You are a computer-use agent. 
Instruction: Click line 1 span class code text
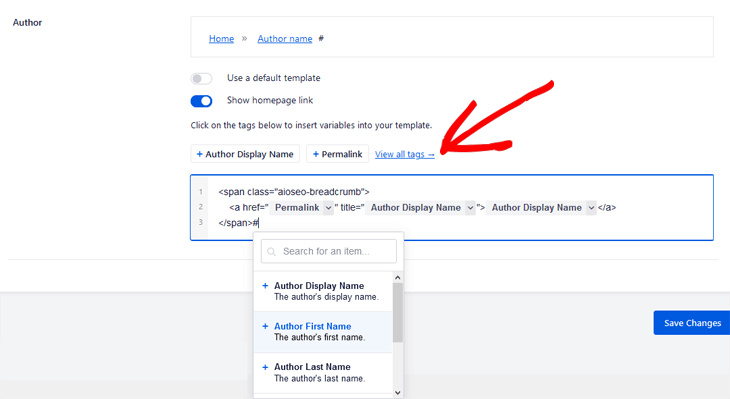[x=294, y=192]
